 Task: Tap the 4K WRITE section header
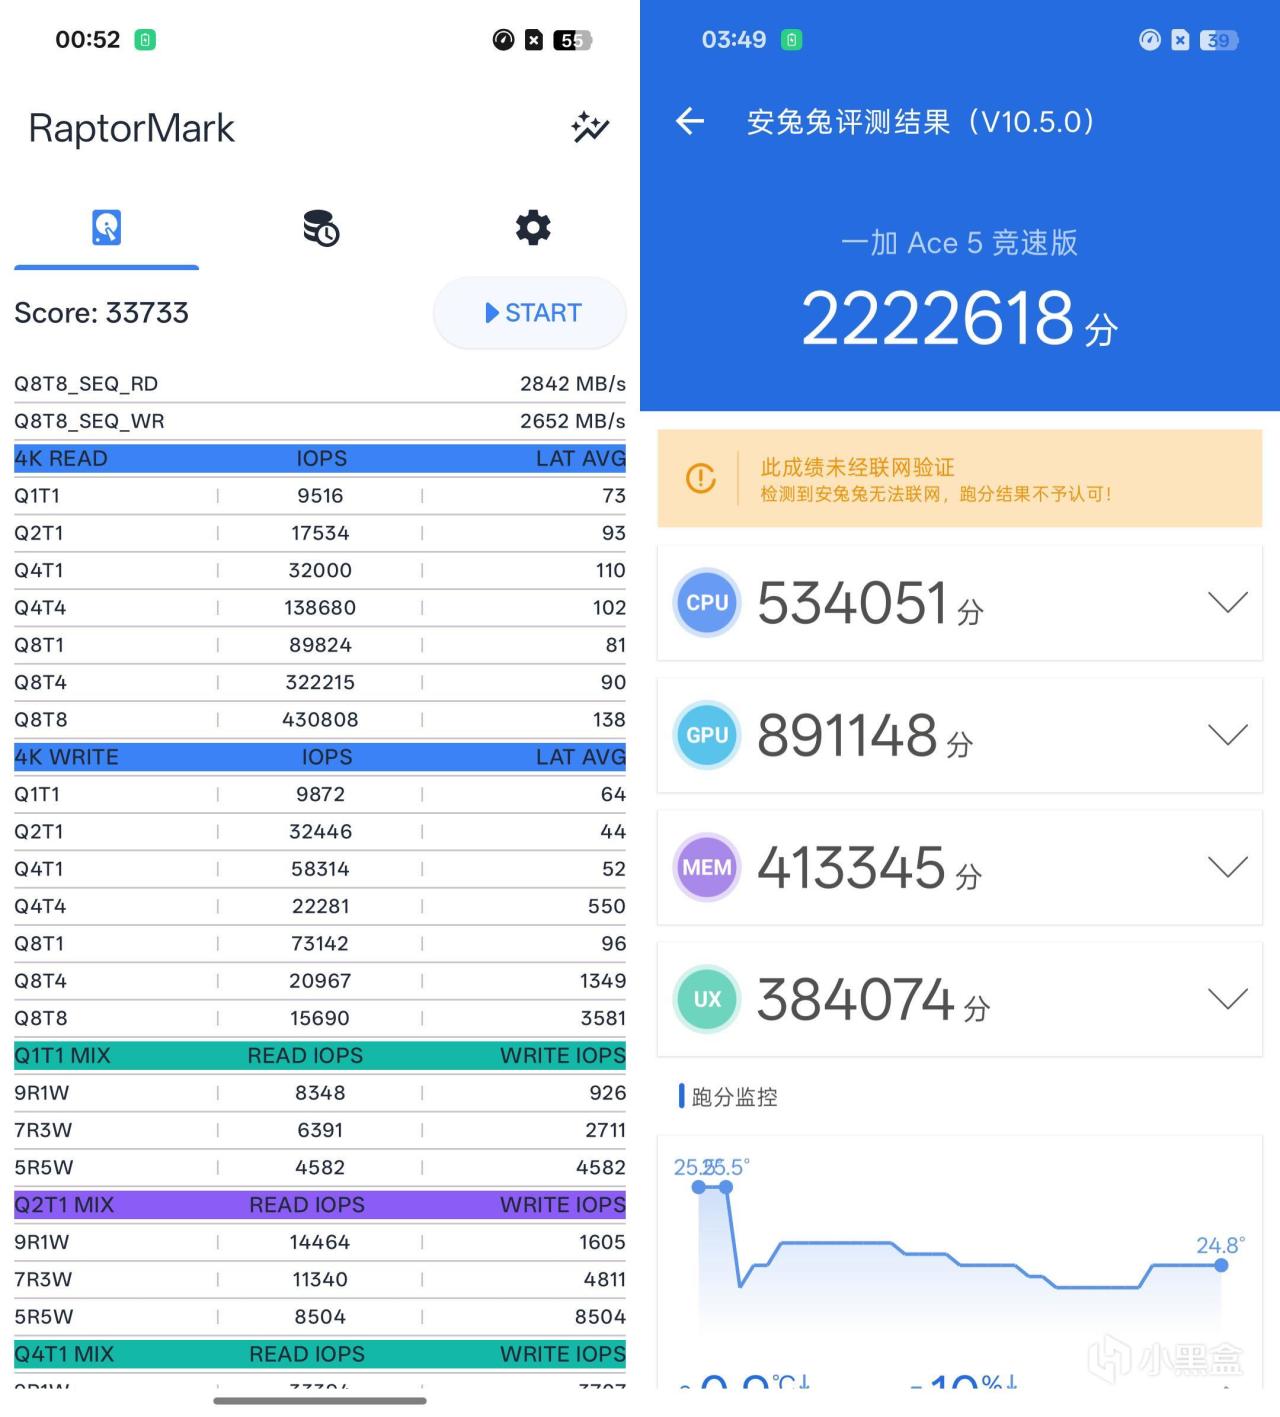320,757
